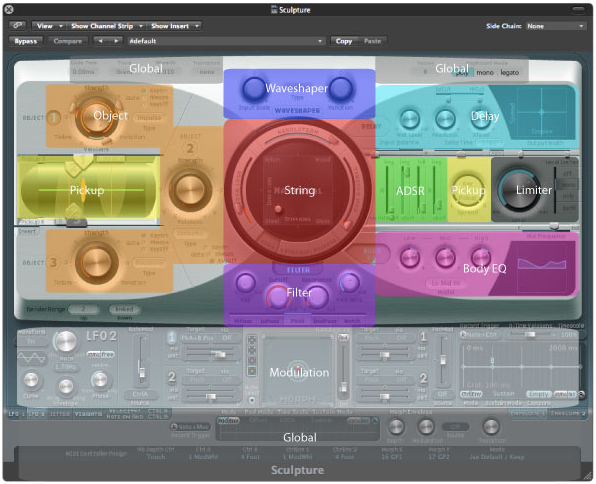Screen dimensions: 596x484
Task: Click the link chain icon in toolbar
Action: pos(17,25)
